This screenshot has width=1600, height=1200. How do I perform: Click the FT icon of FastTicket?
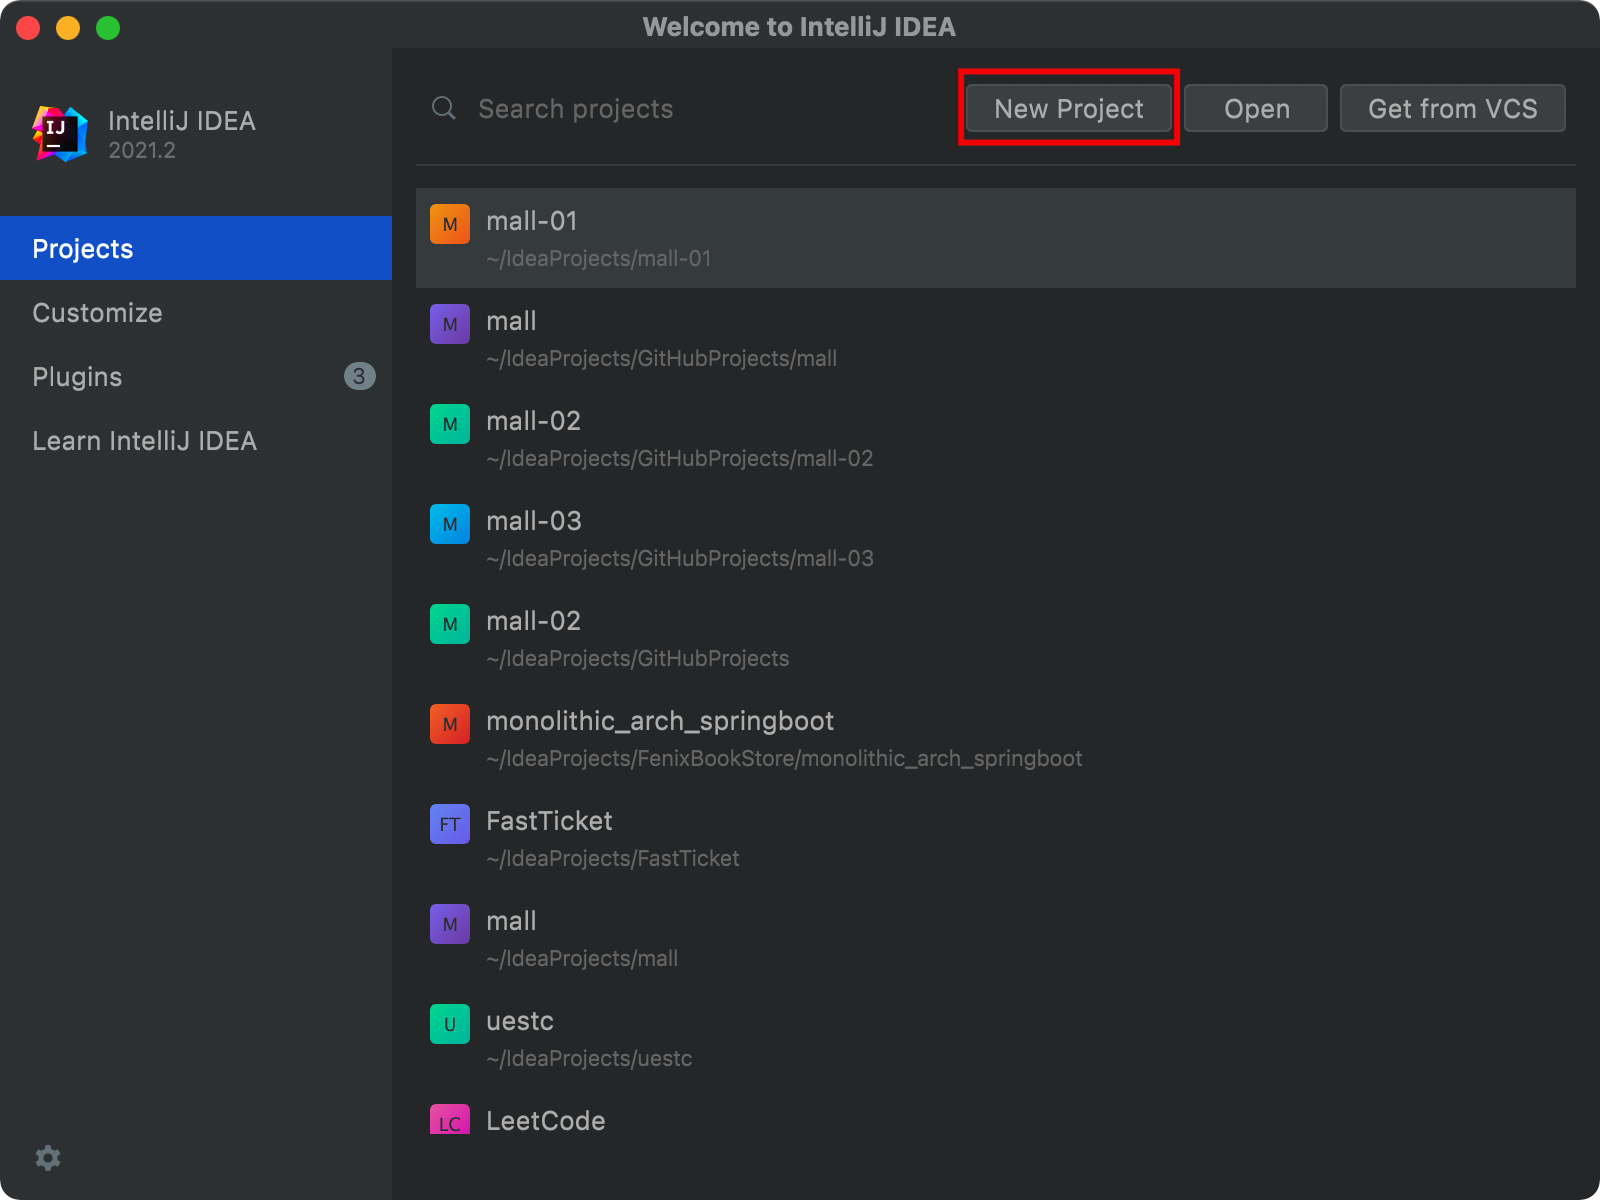pyautogui.click(x=450, y=824)
